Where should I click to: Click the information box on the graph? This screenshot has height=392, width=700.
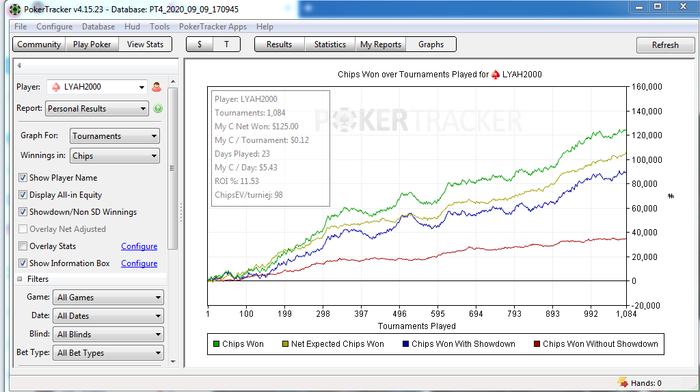click(x=271, y=148)
